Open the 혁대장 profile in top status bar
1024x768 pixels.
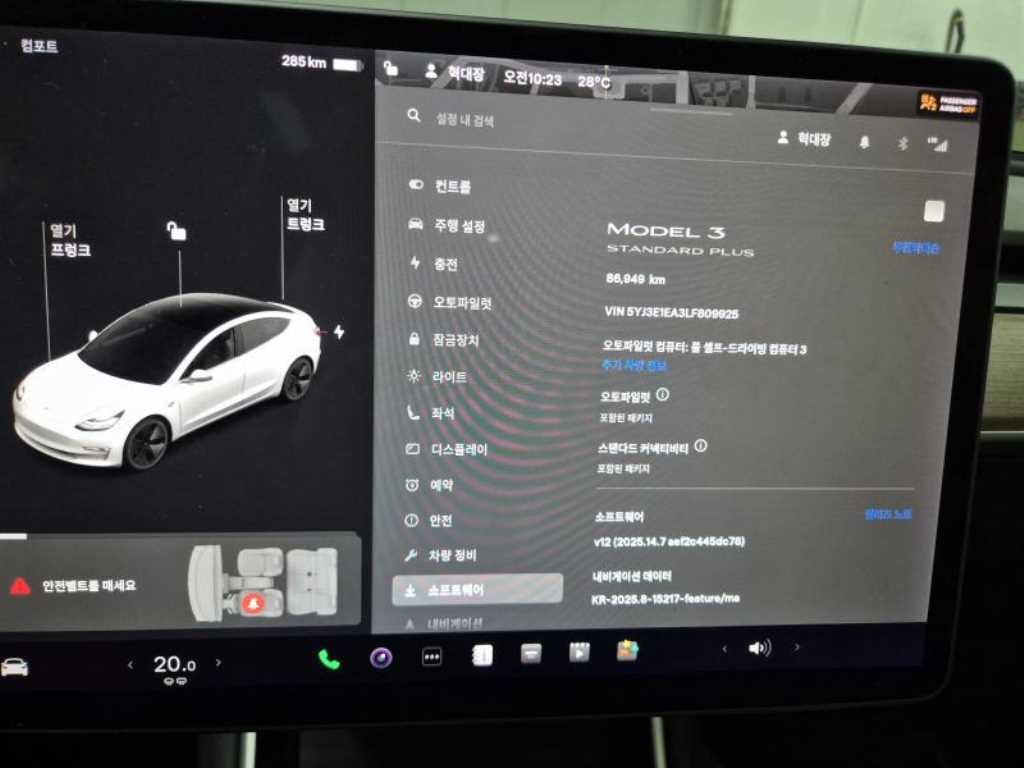tap(455, 73)
